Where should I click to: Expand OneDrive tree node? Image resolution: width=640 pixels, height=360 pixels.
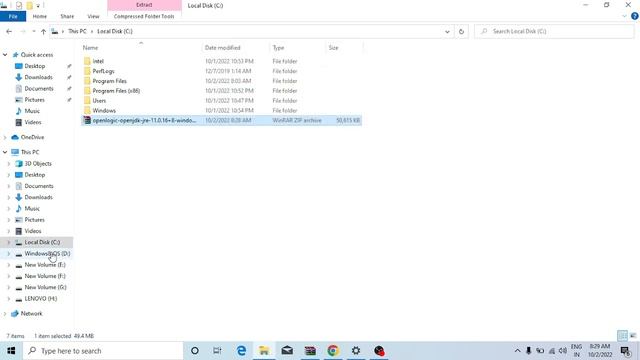point(5,137)
